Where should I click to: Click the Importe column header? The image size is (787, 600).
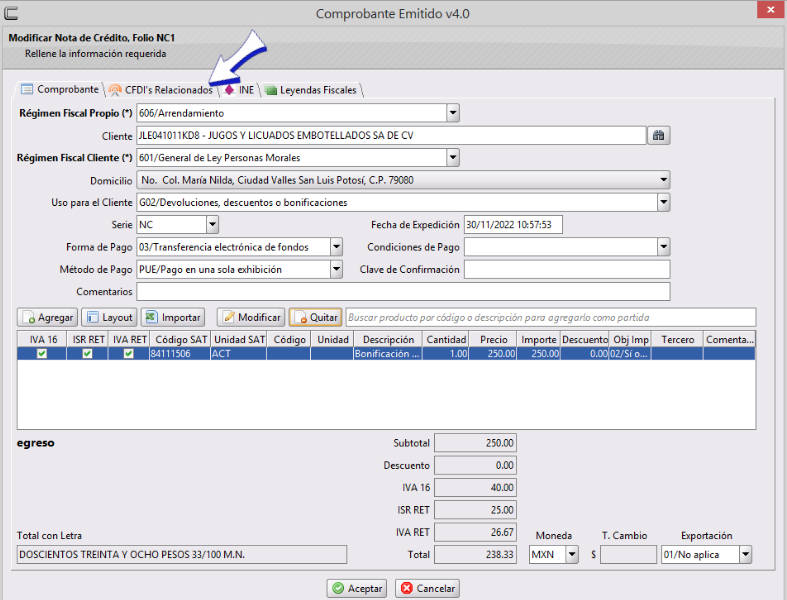point(539,339)
